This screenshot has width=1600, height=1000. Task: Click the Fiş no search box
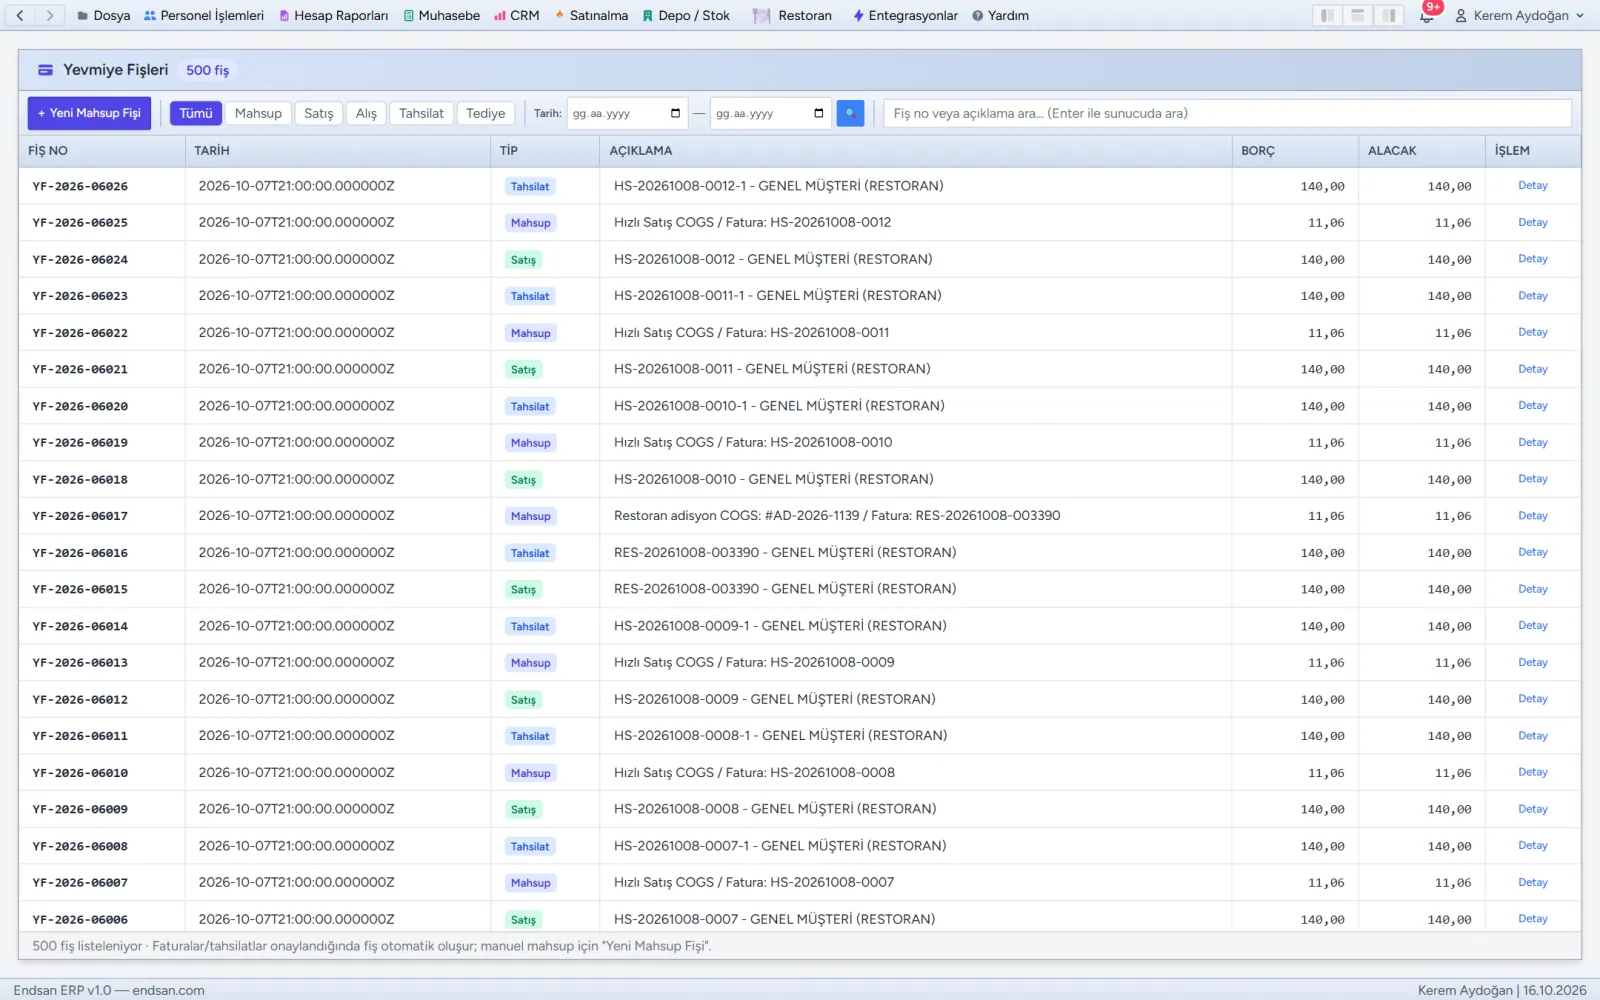coord(1227,113)
